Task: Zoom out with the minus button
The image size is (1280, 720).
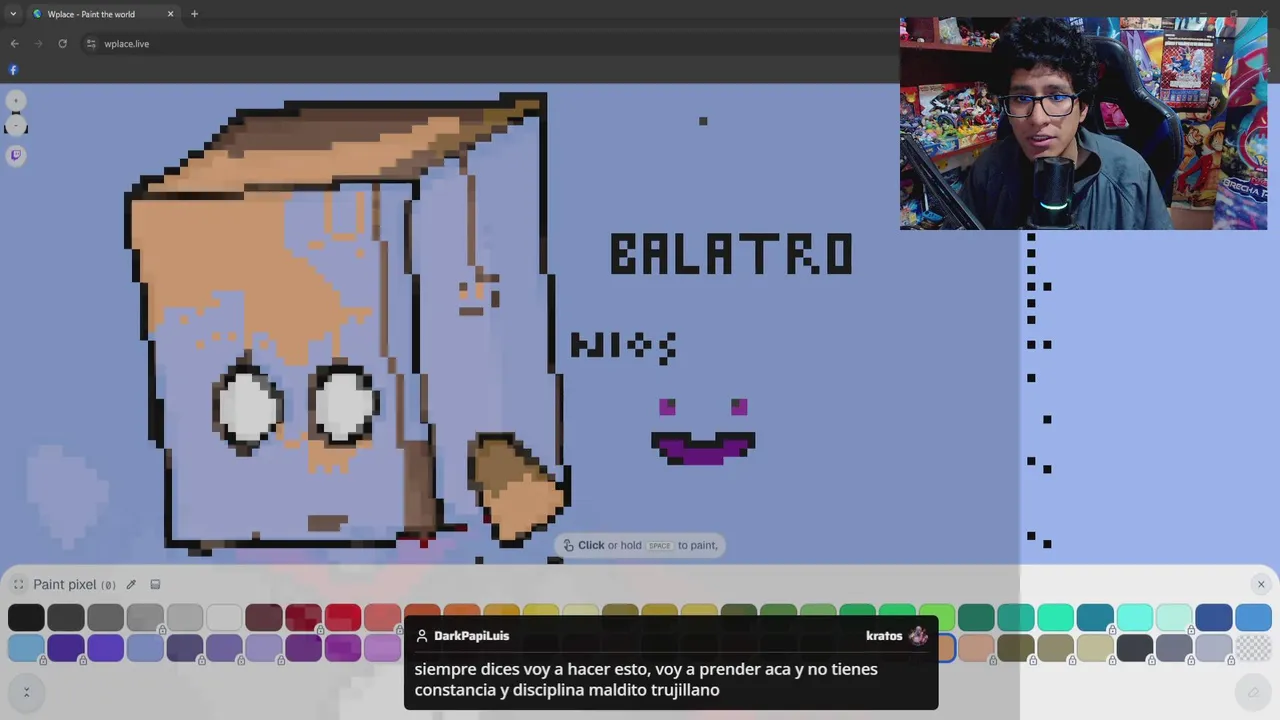Action: tap(16, 126)
